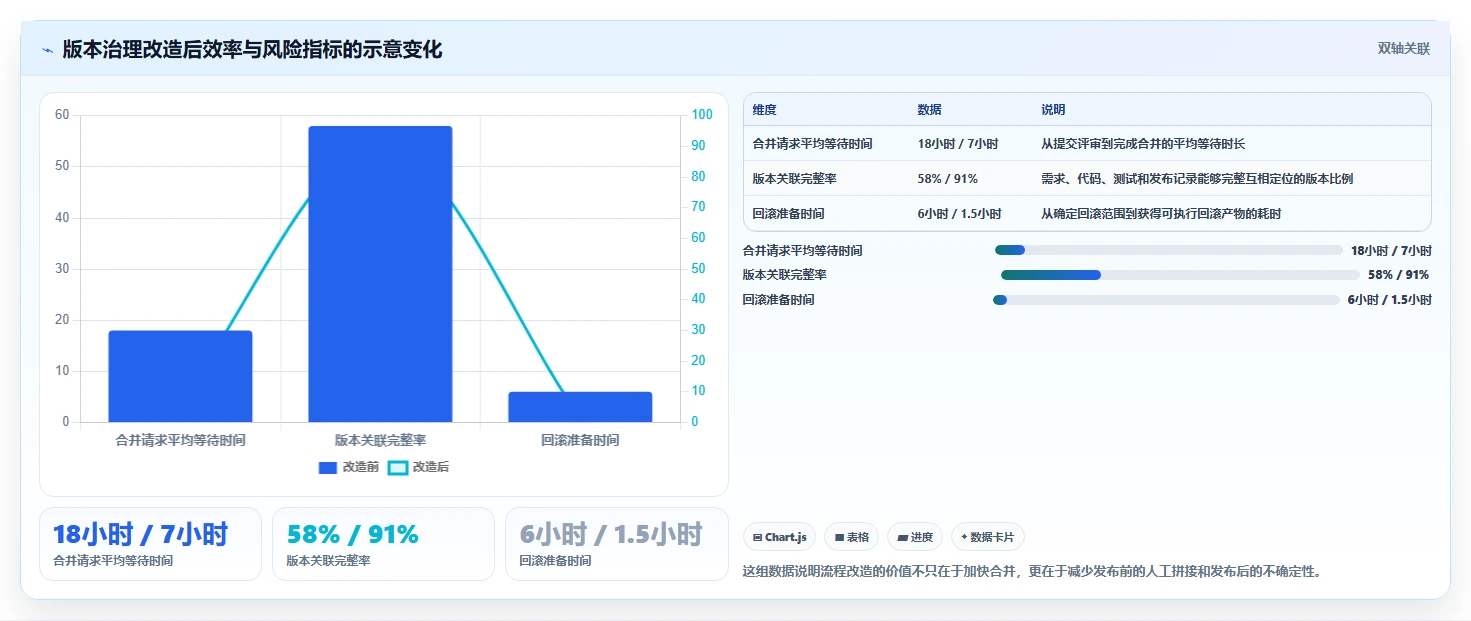Viewport: 1471px width, 621px height.
Task: Toggle the 改造后 legend swatch
Action: 398,467
